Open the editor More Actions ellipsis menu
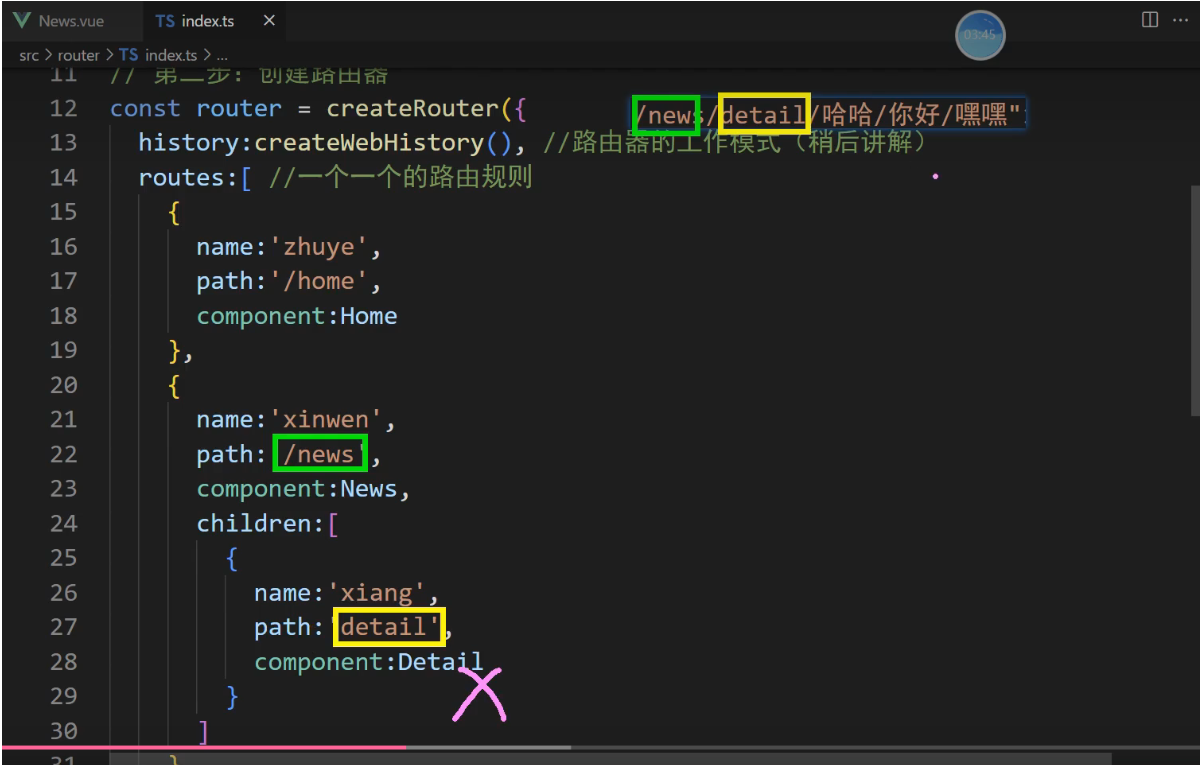1201x765 pixels. pos(1182,20)
